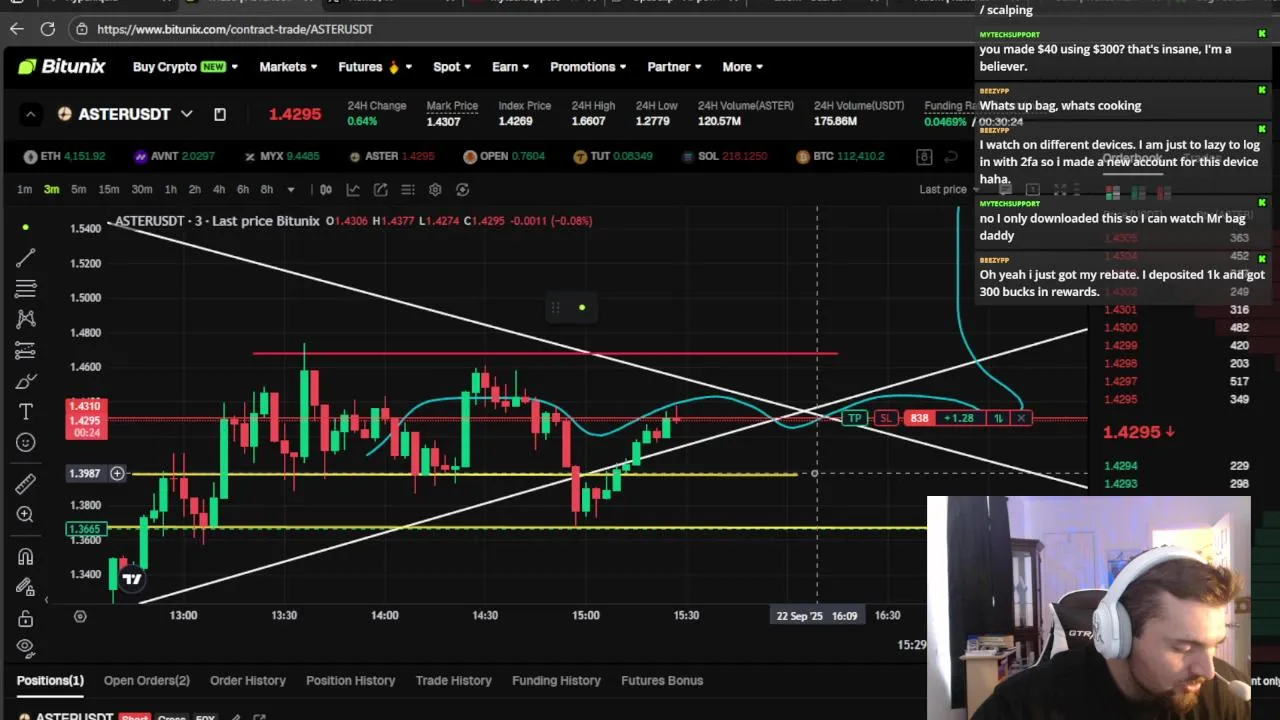This screenshot has height=720, width=1280.
Task: Click the share chart icon
Action: click(x=381, y=189)
